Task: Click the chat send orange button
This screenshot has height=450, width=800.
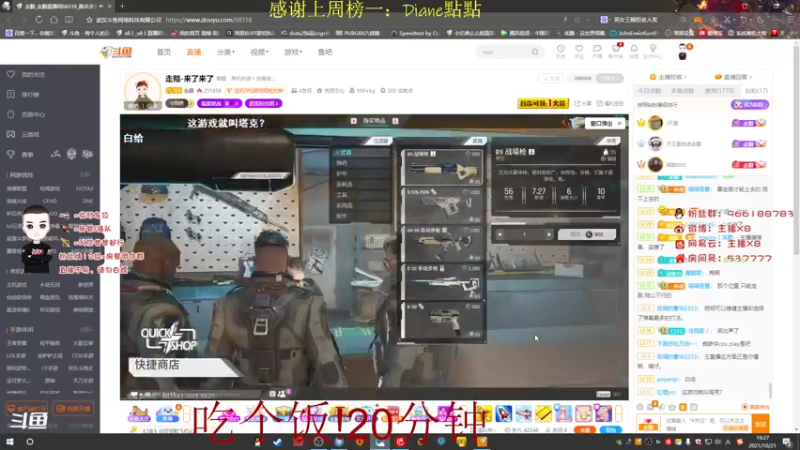Action: pyautogui.click(x=761, y=424)
